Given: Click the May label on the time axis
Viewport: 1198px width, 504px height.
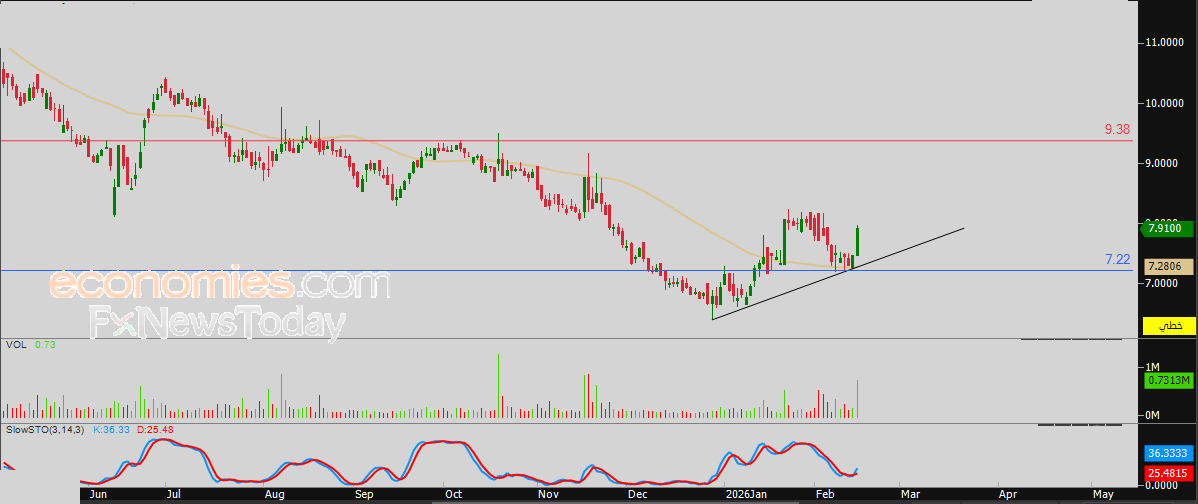Looking at the screenshot, I should click(1103, 494).
